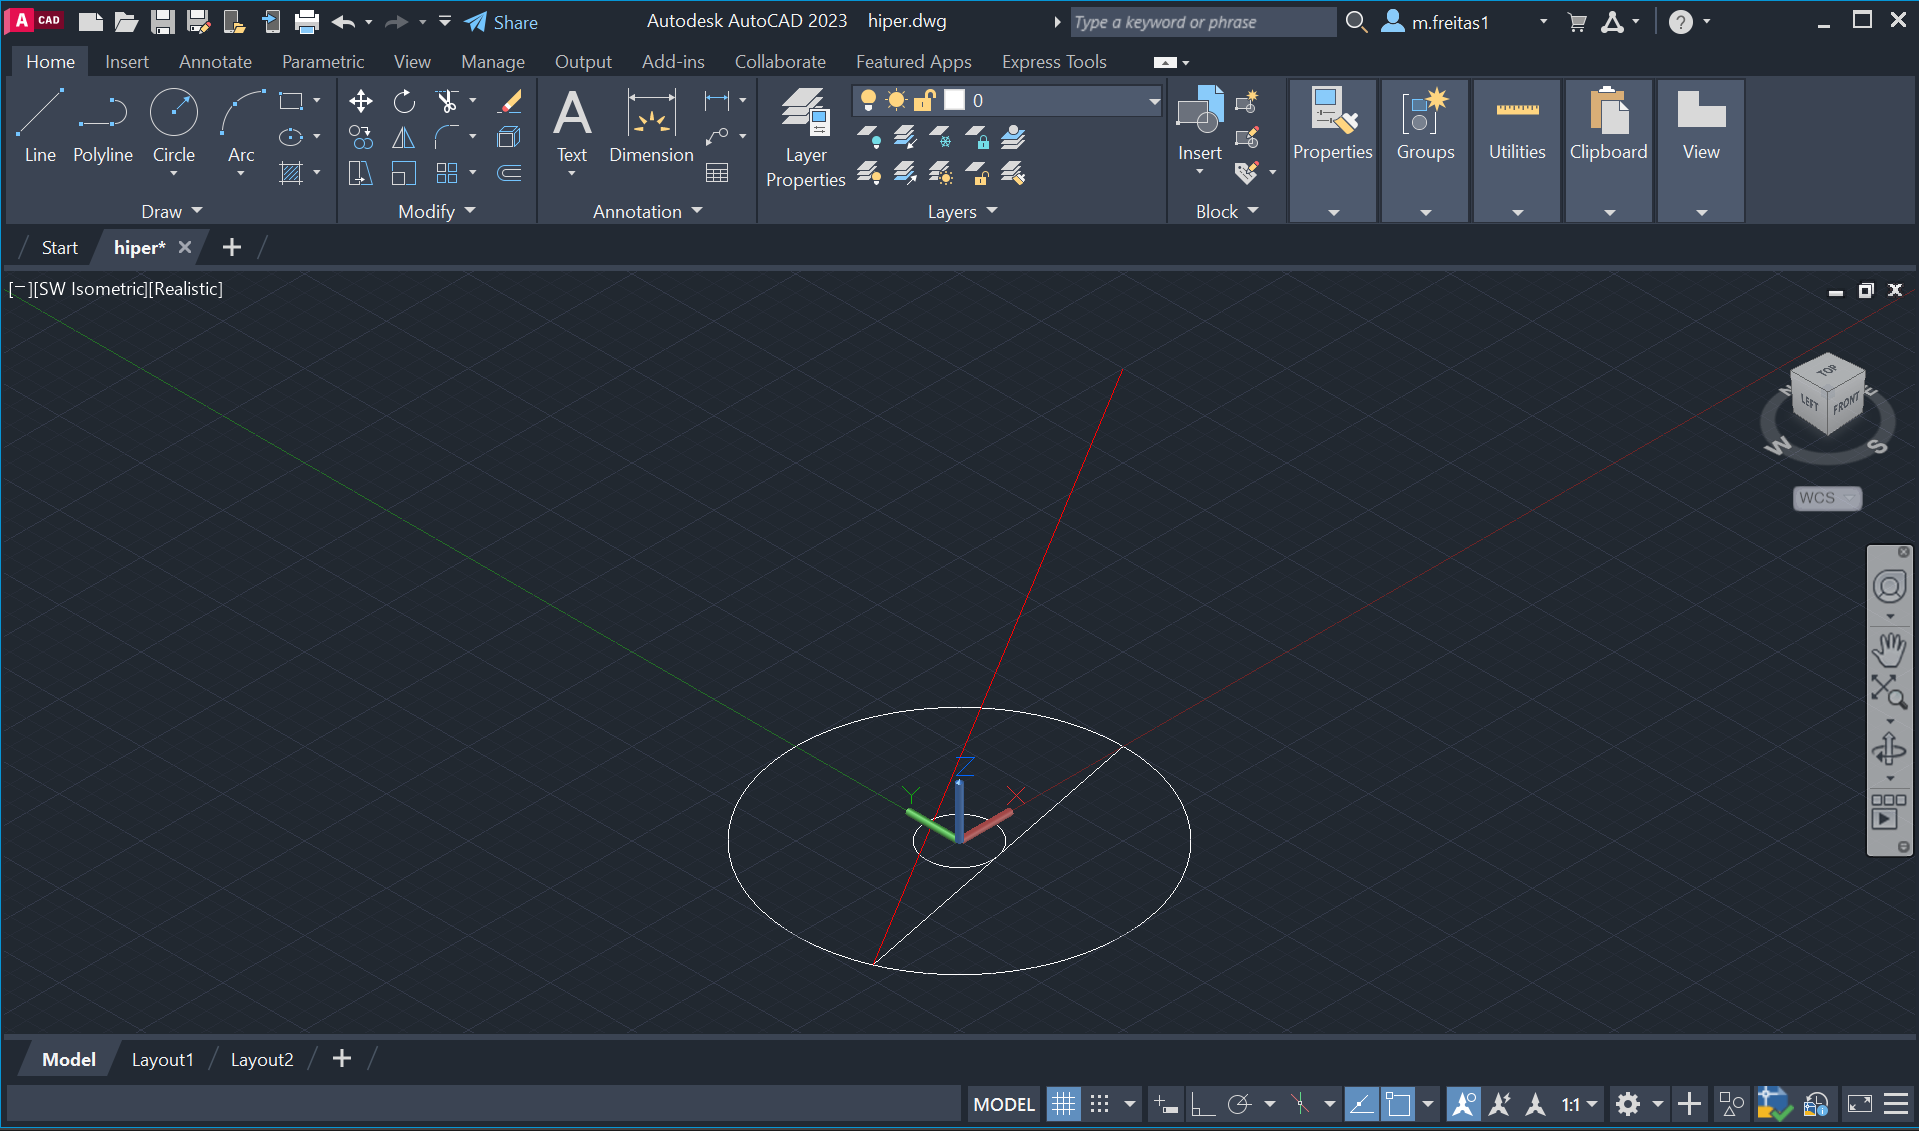
Task: Toggle ortho mode in status bar
Action: pyautogui.click(x=1203, y=1104)
